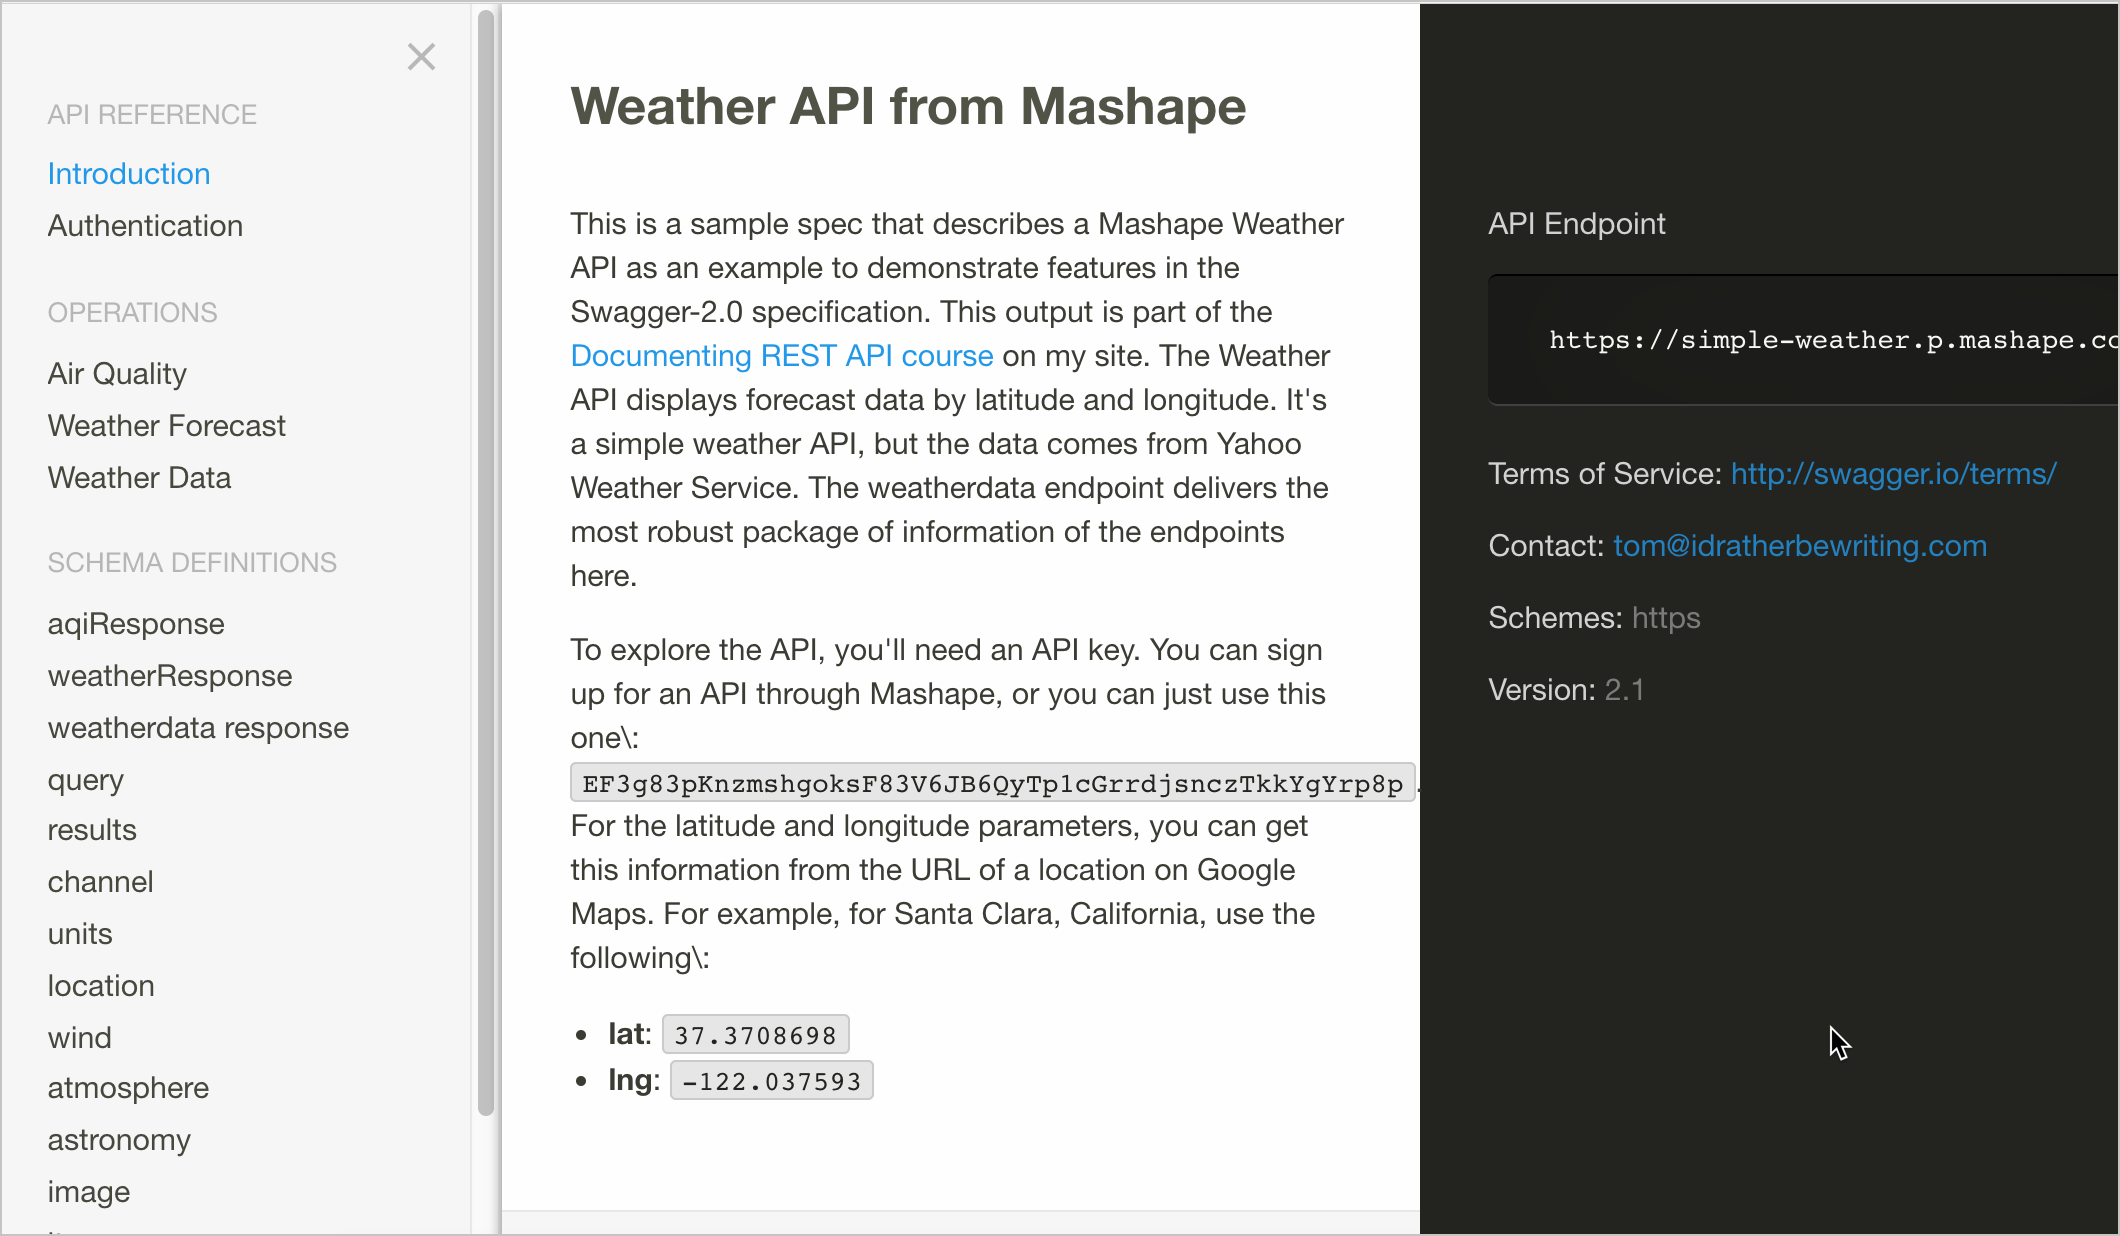2120x1236 pixels.
Task: Click the SCHEMA DEFINITIONS sidebar heading
Action: coord(192,563)
